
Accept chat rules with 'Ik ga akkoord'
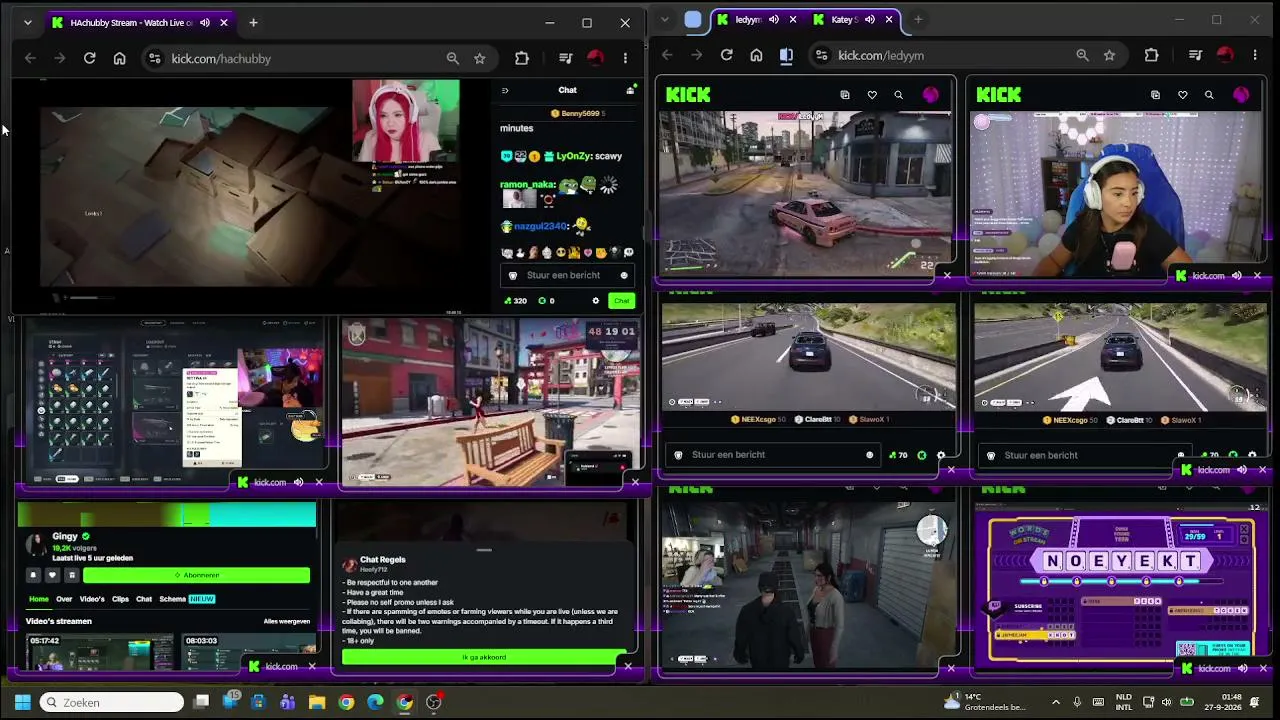click(484, 657)
